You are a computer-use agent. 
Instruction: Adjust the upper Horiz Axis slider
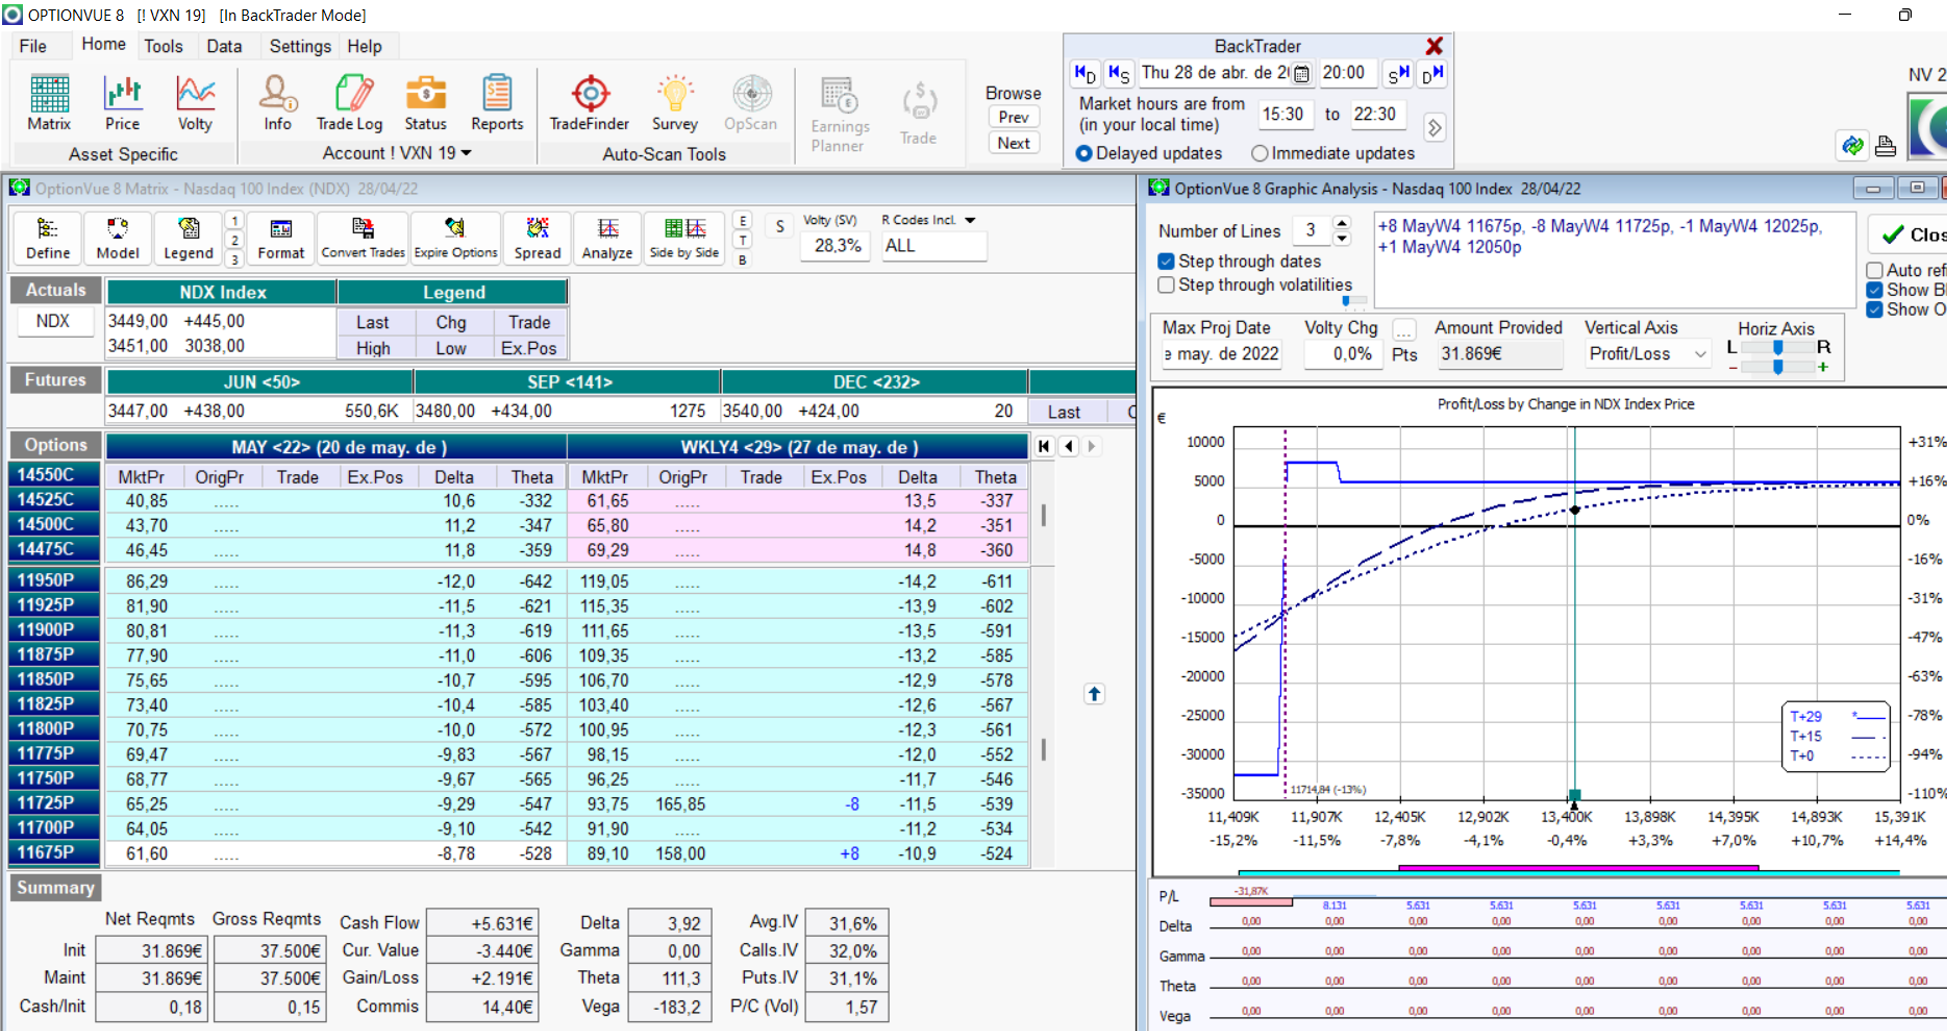[x=1778, y=347]
